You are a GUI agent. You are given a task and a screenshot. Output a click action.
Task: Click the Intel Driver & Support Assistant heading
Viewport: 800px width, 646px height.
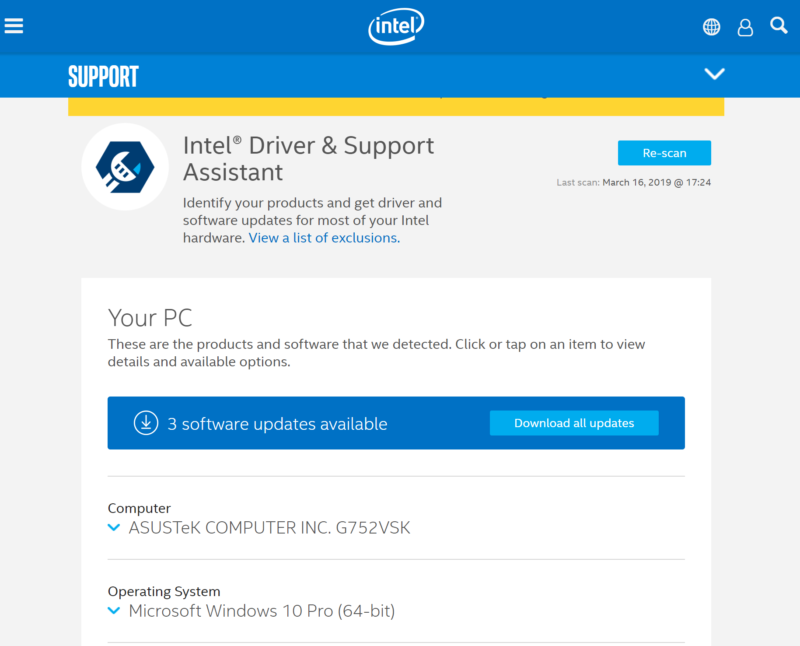pos(308,158)
